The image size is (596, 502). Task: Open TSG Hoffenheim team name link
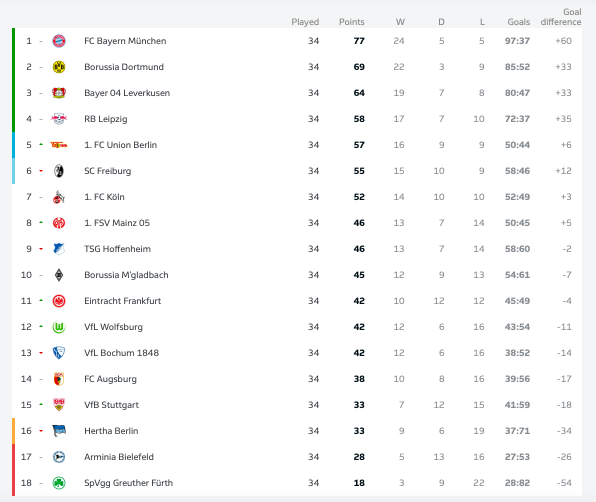click(117, 249)
